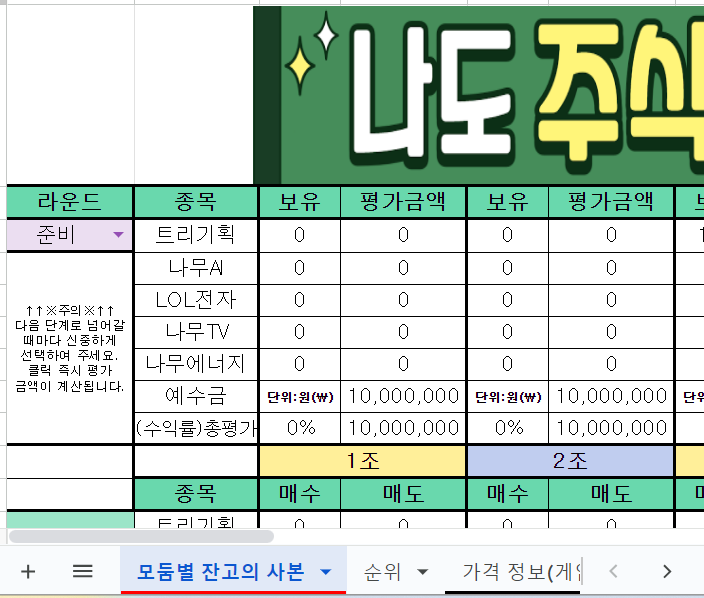The width and height of the screenshot is (704, 598).
Task: Select 1조's 보유 header cell
Action: [299, 202]
